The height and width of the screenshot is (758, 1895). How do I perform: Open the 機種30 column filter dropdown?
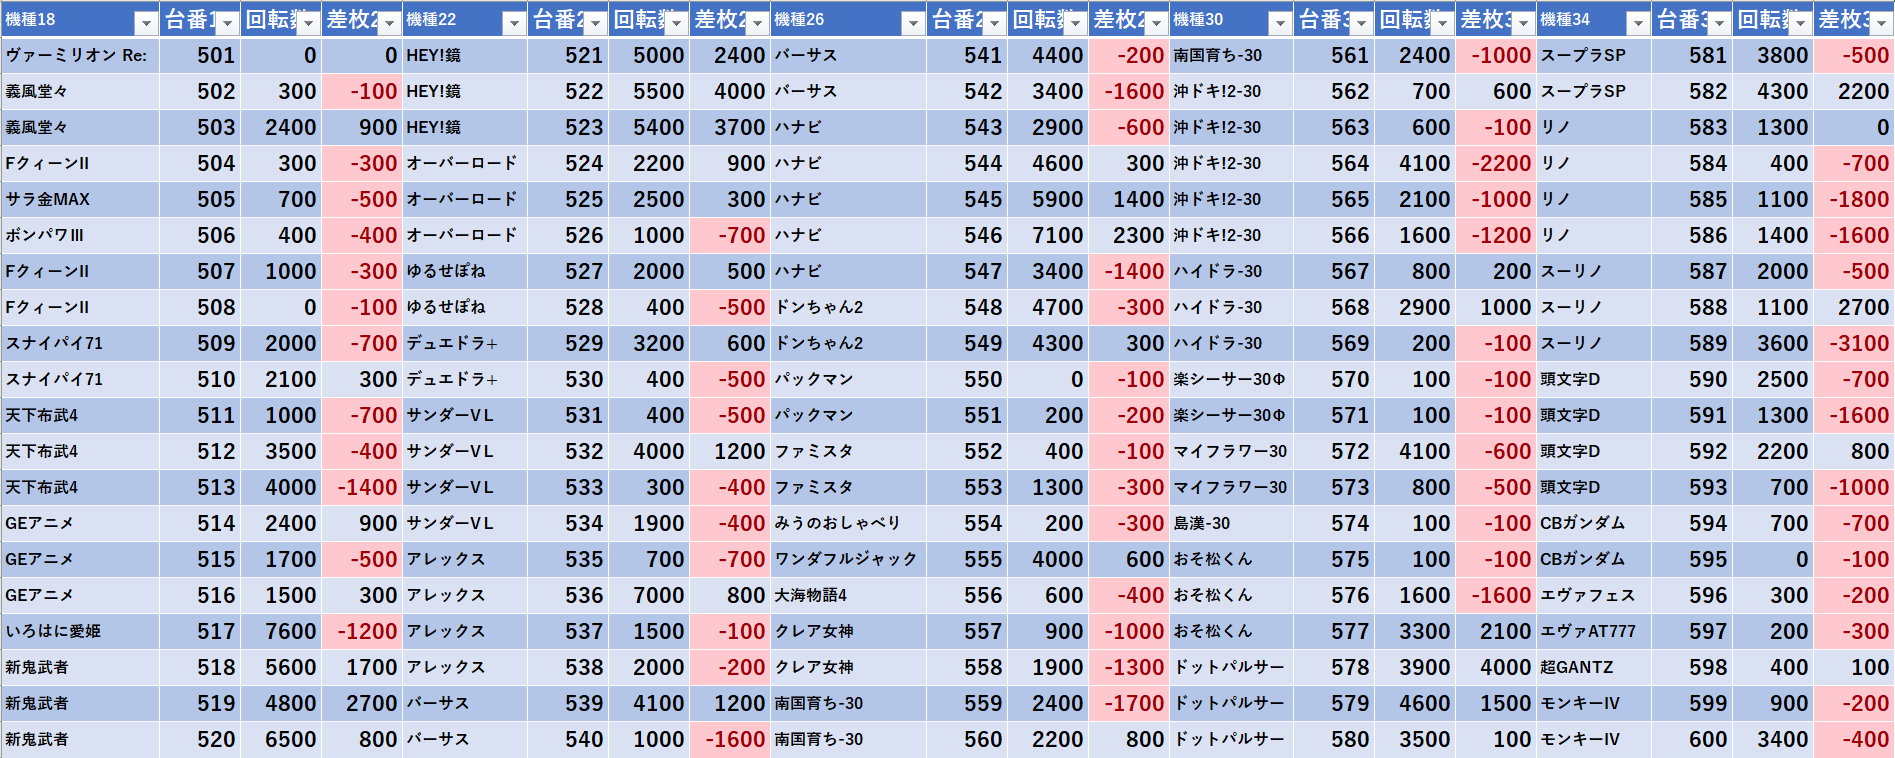click(x=1280, y=23)
